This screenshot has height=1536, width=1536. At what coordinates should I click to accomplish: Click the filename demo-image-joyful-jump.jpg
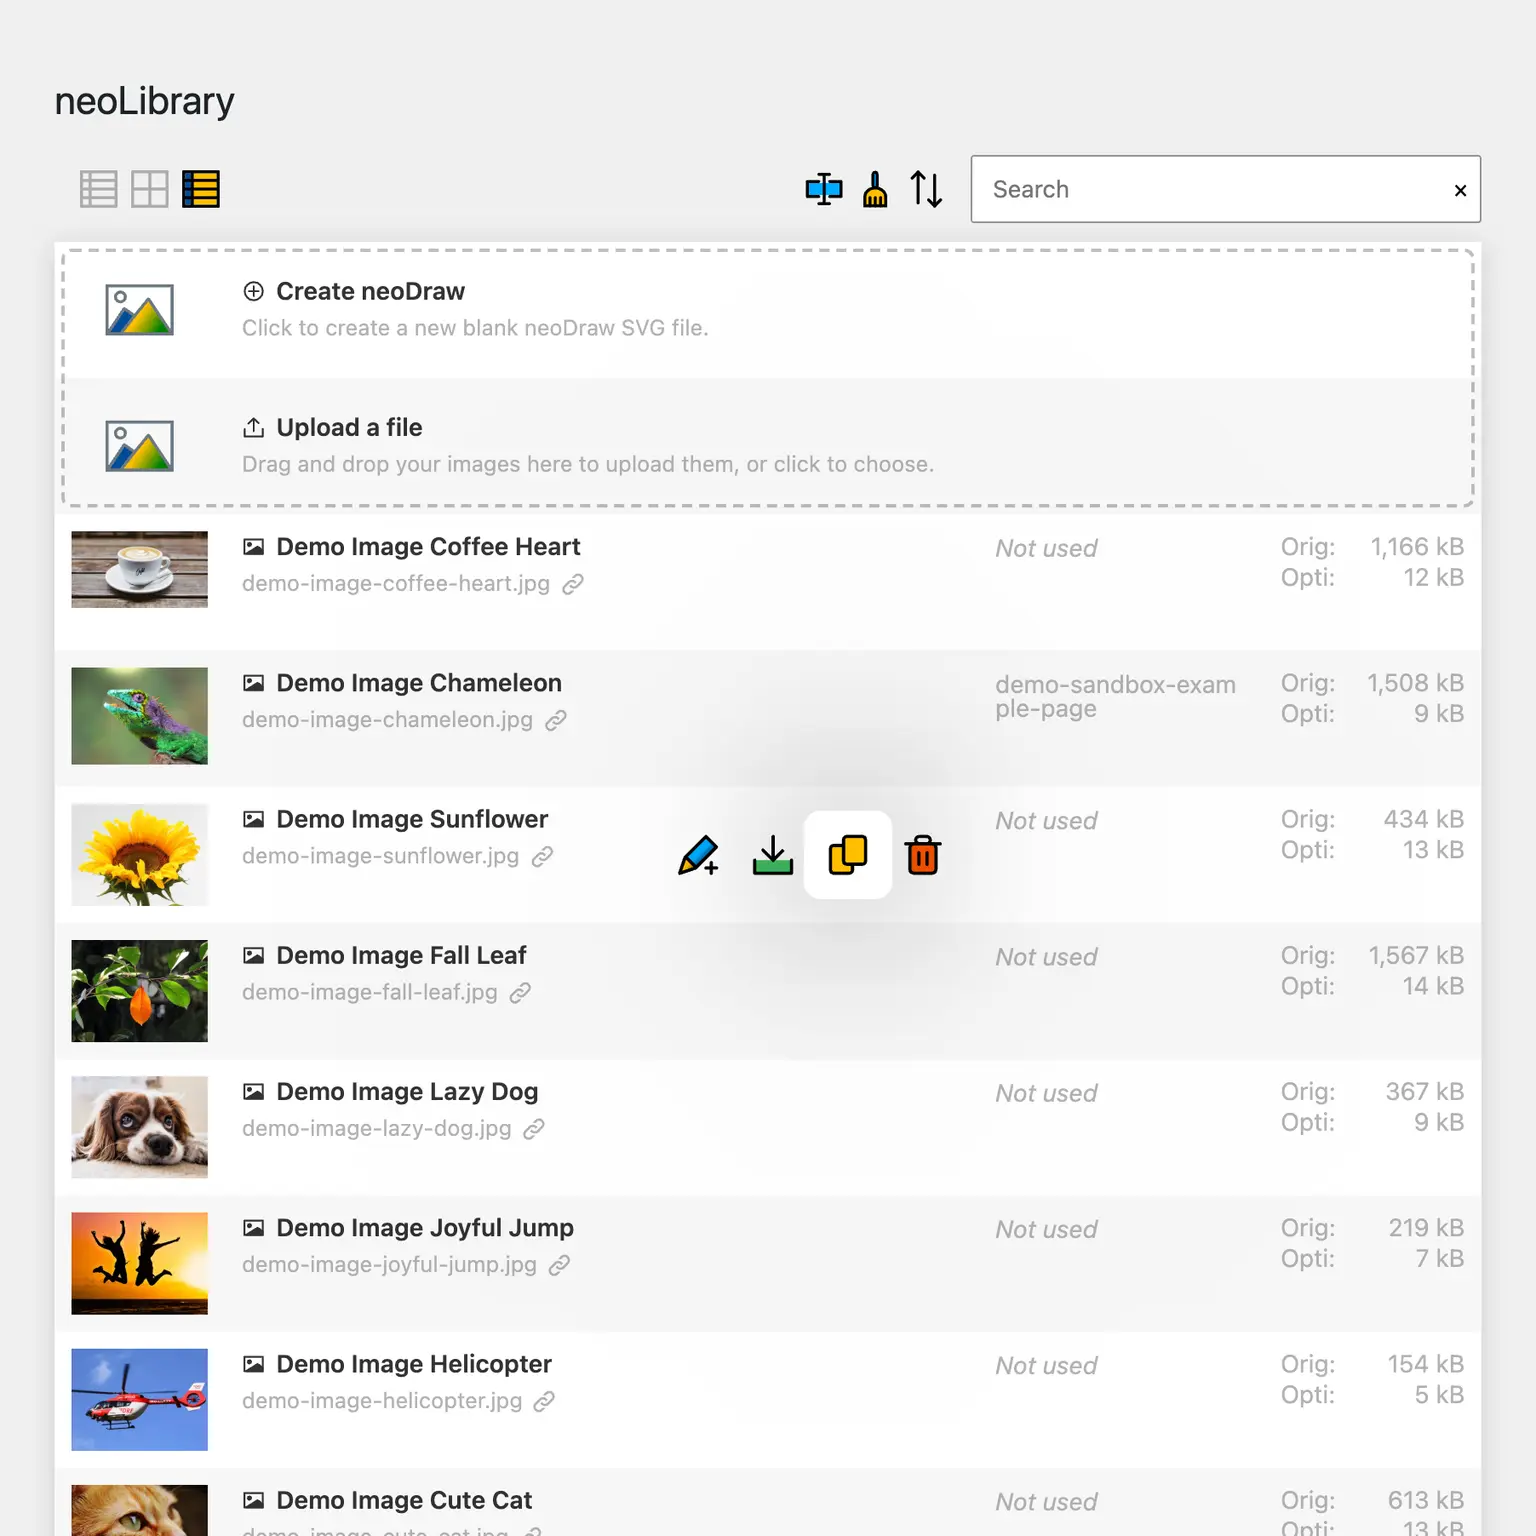pyautogui.click(x=390, y=1264)
